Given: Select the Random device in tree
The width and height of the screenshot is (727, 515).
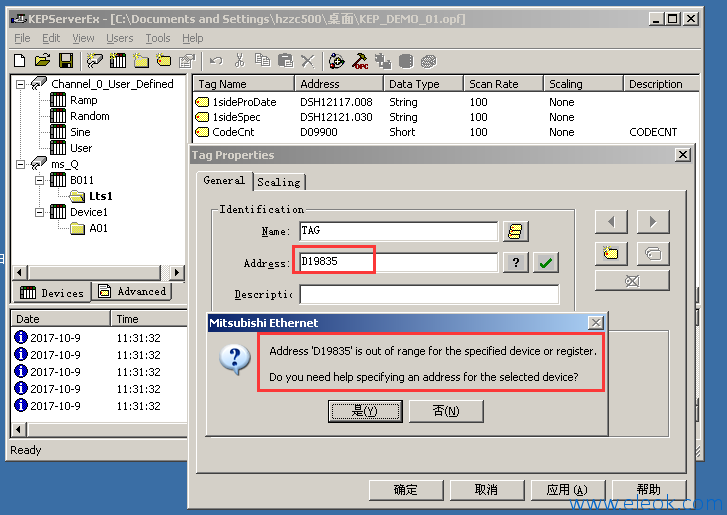Looking at the screenshot, I should 89,116.
